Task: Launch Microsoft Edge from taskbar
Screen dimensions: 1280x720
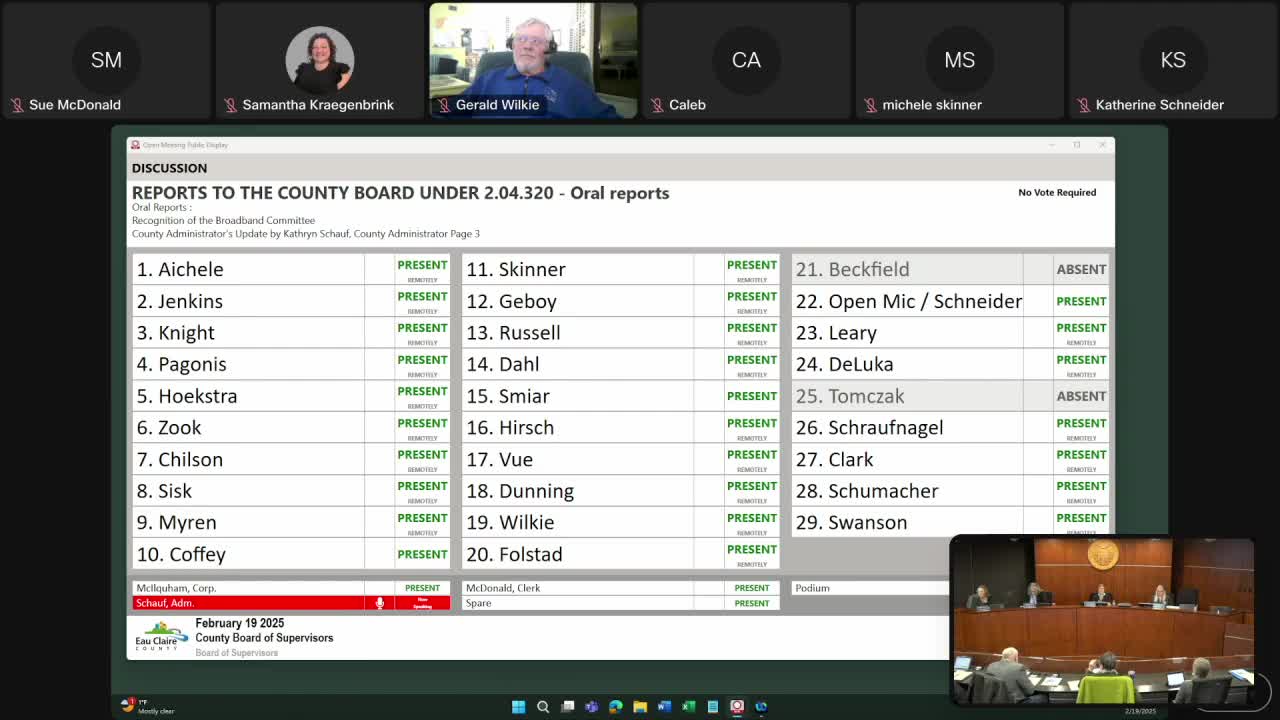Action: click(616, 707)
